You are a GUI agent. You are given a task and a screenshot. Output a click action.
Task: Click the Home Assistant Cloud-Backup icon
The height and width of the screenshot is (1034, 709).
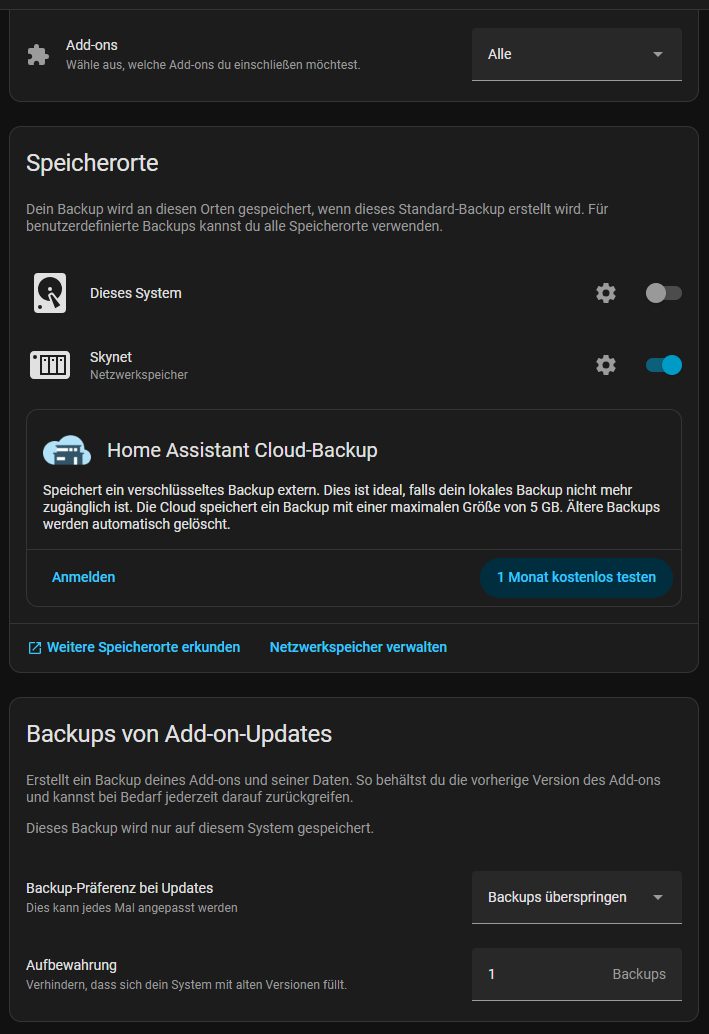pyautogui.click(x=67, y=451)
